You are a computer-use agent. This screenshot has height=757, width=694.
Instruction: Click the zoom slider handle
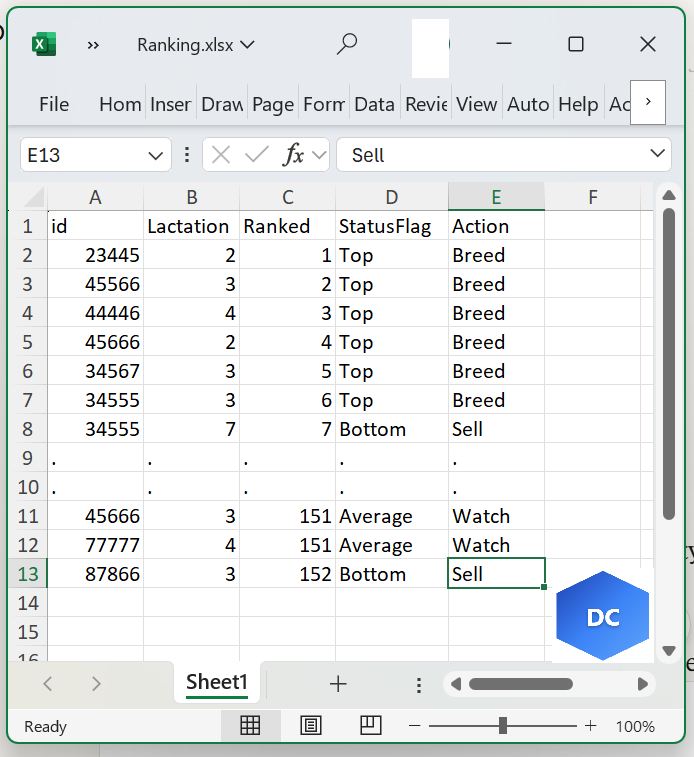click(503, 726)
